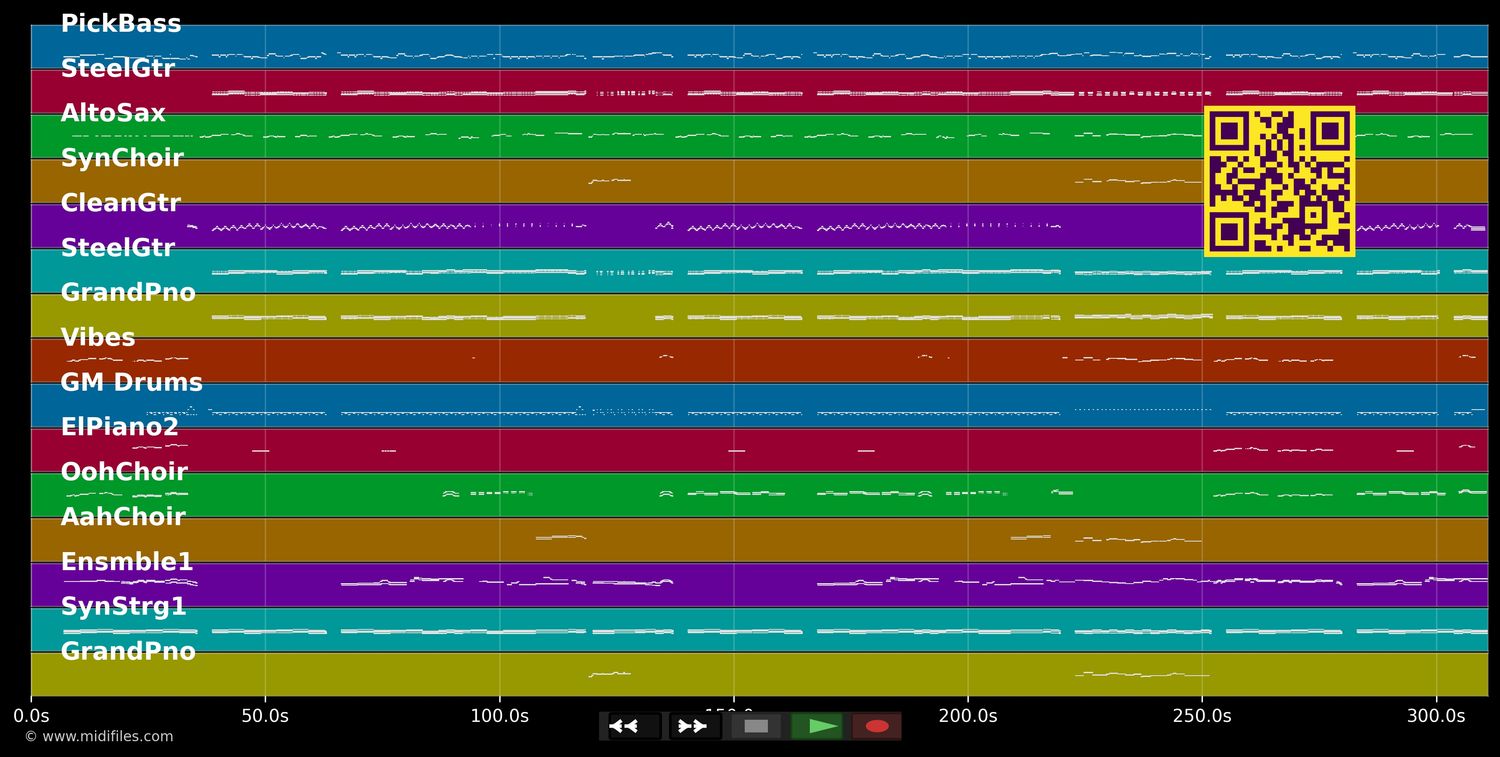The width and height of the screenshot is (1500, 757).
Task: Open the www.midifiles.com copyright link
Action: click(x=98, y=737)
